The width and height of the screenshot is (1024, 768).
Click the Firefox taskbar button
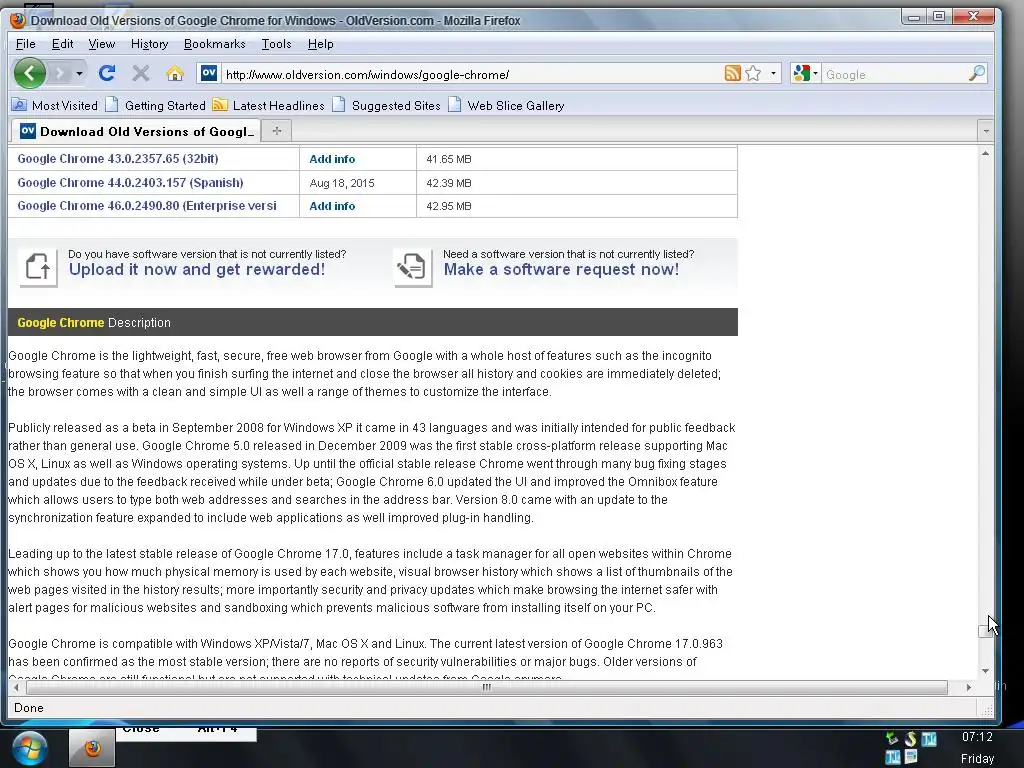tap(92, 748)
